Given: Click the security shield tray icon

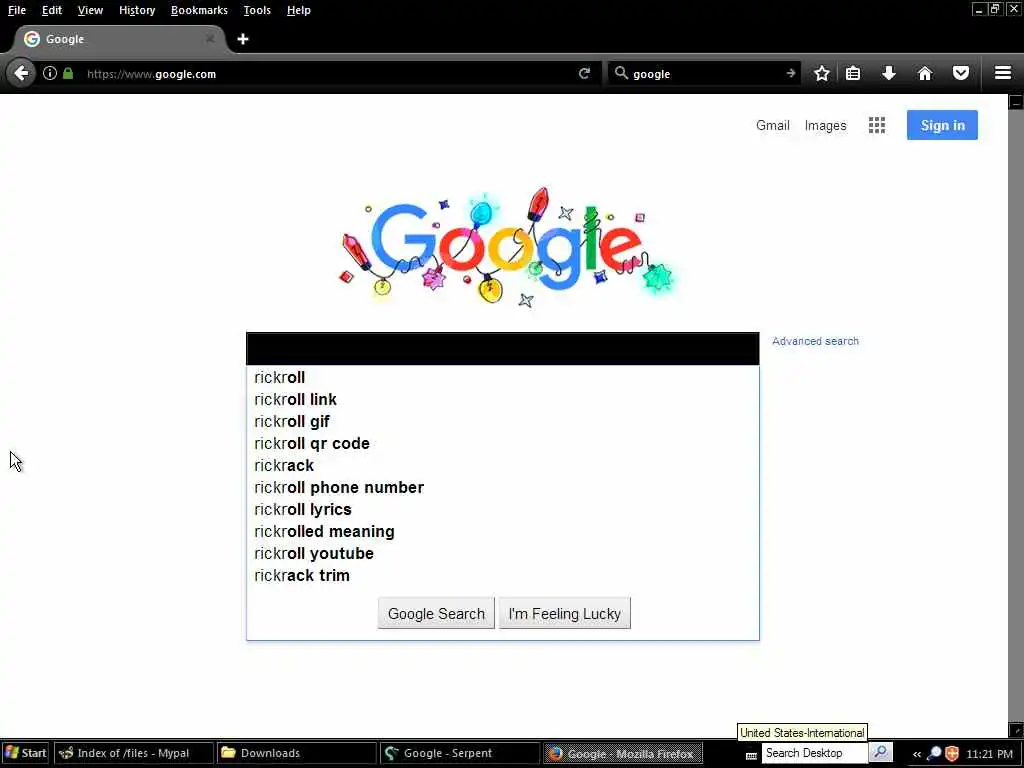Looking at the screenshot, I should 952,754.
